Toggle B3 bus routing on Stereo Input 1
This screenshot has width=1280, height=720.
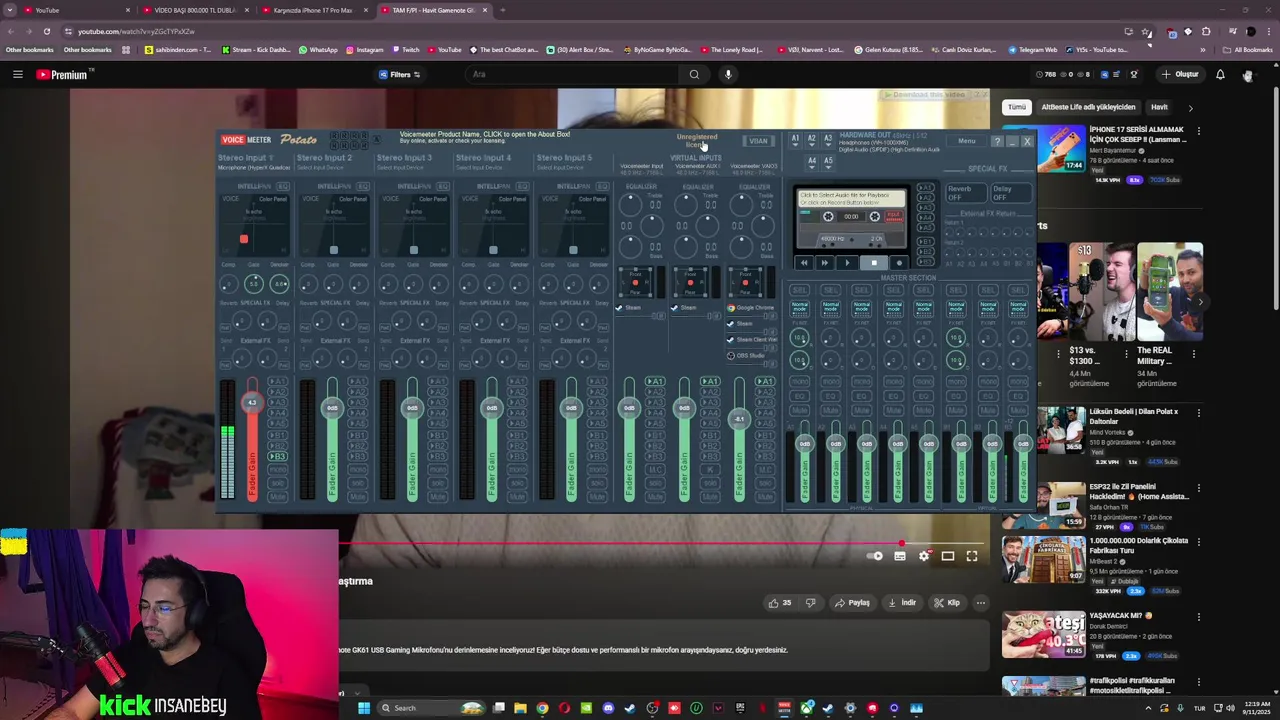[x=277, y=456]
